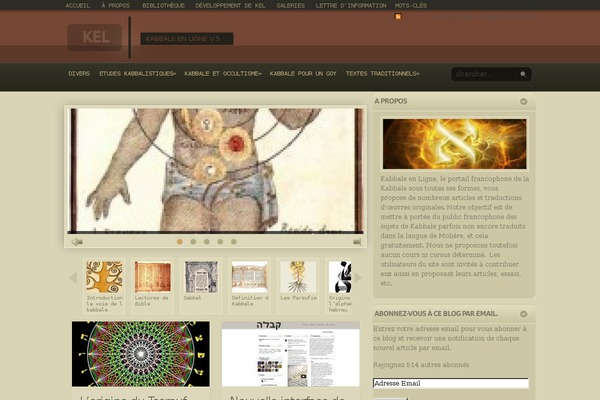Open Kabbale pour un Goy menu
The height and width of the screenshot is (400, 600).
[303, 73]
